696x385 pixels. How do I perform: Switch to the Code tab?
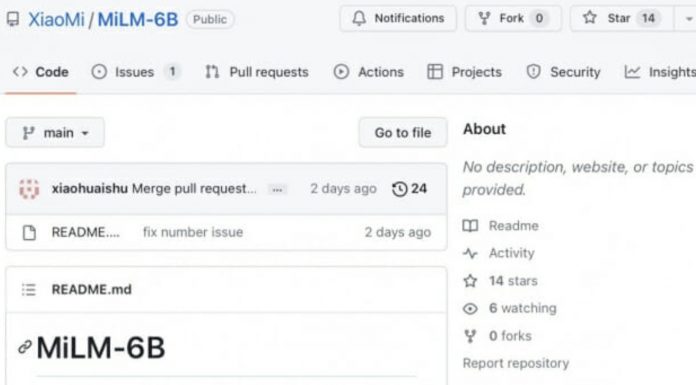[x=41, y=72]
